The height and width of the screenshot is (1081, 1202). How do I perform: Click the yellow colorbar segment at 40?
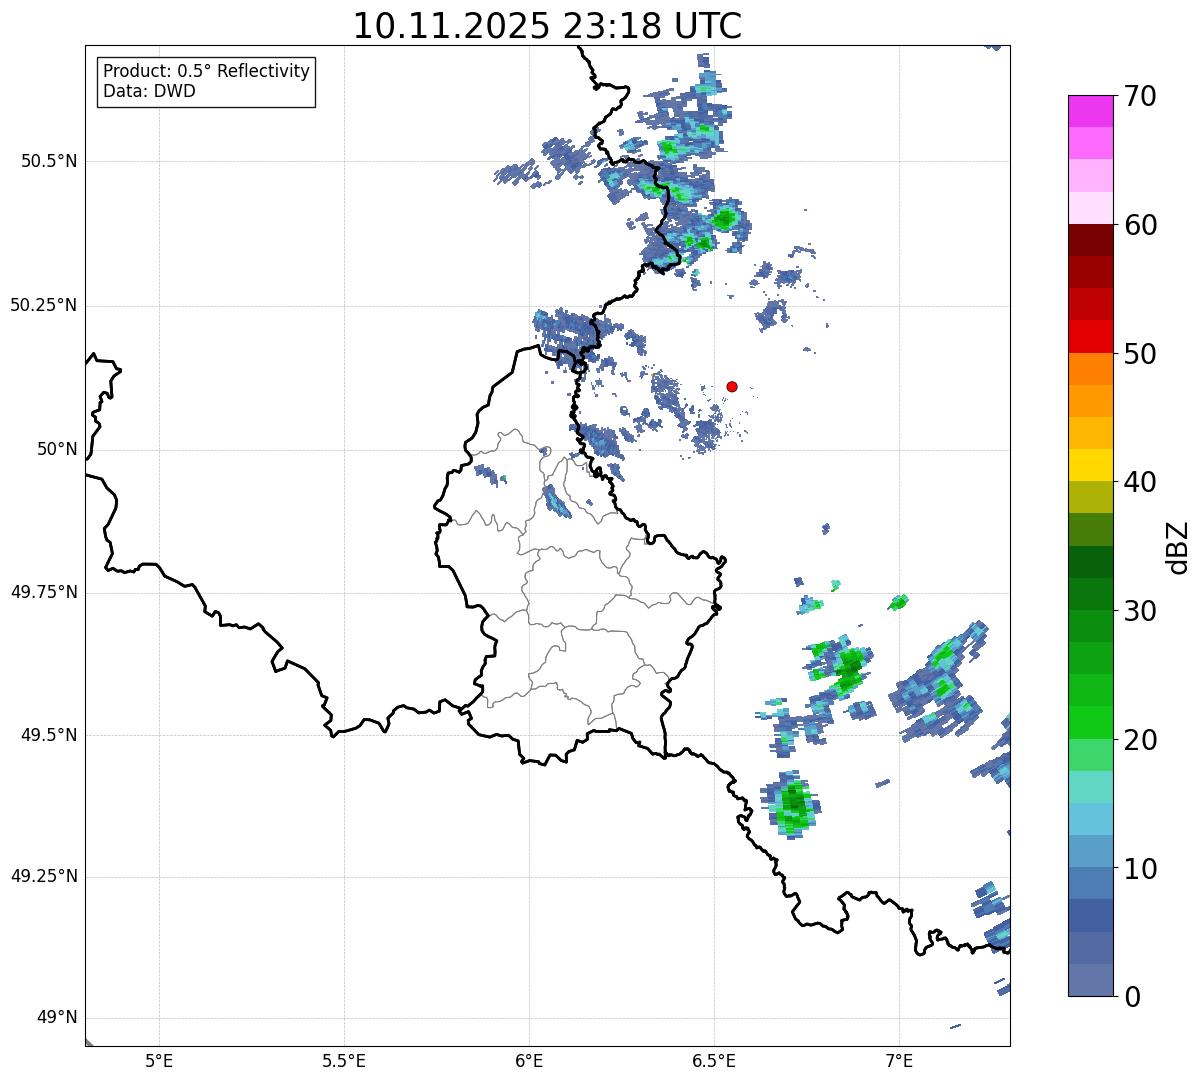coord(1090,465)
